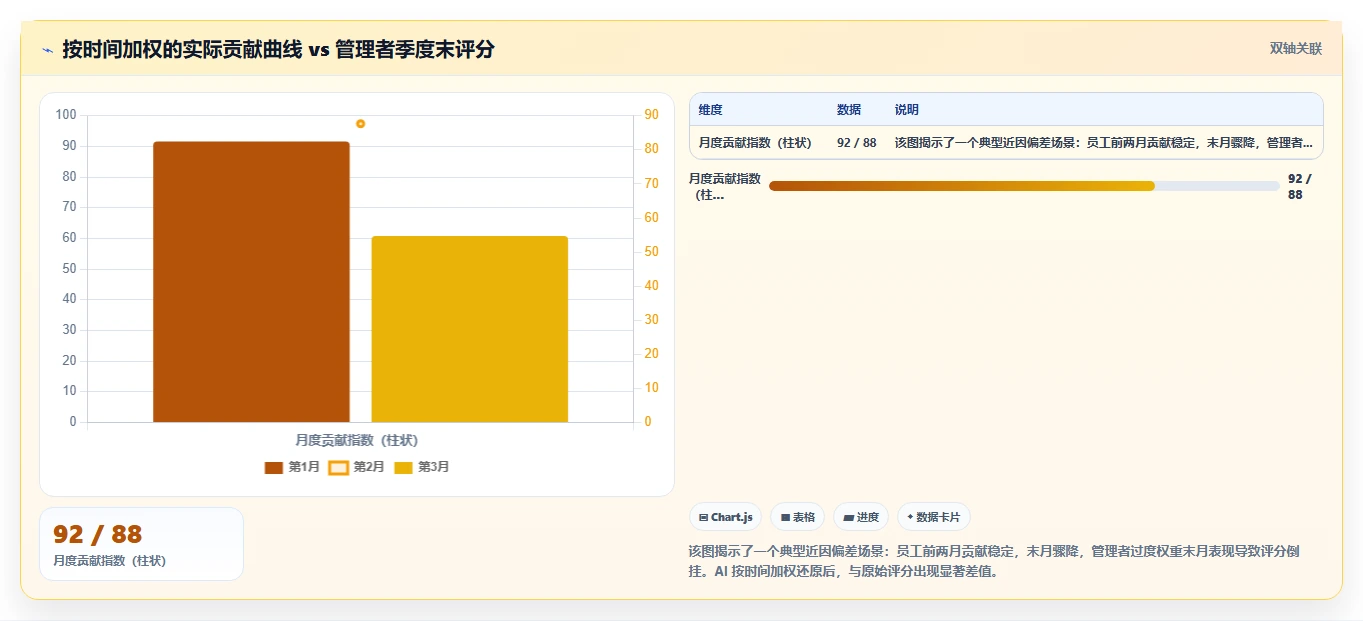Screen dimensions: 1363x621
Task: Click the 92 / 88 table cell
Action: [x=857, y=143]
